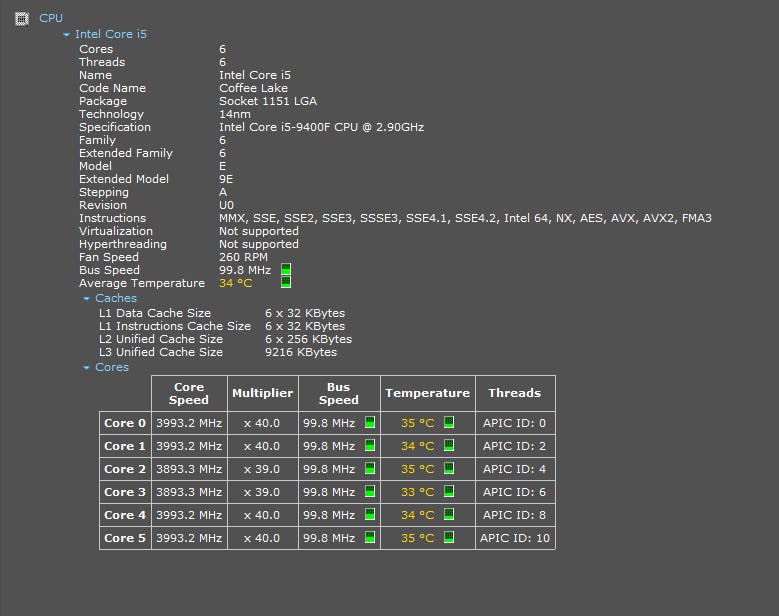Viewport: 779px width, 616px height.
Task: Click Core 4 temperature graph icon
Action: [x=449, y=514]
